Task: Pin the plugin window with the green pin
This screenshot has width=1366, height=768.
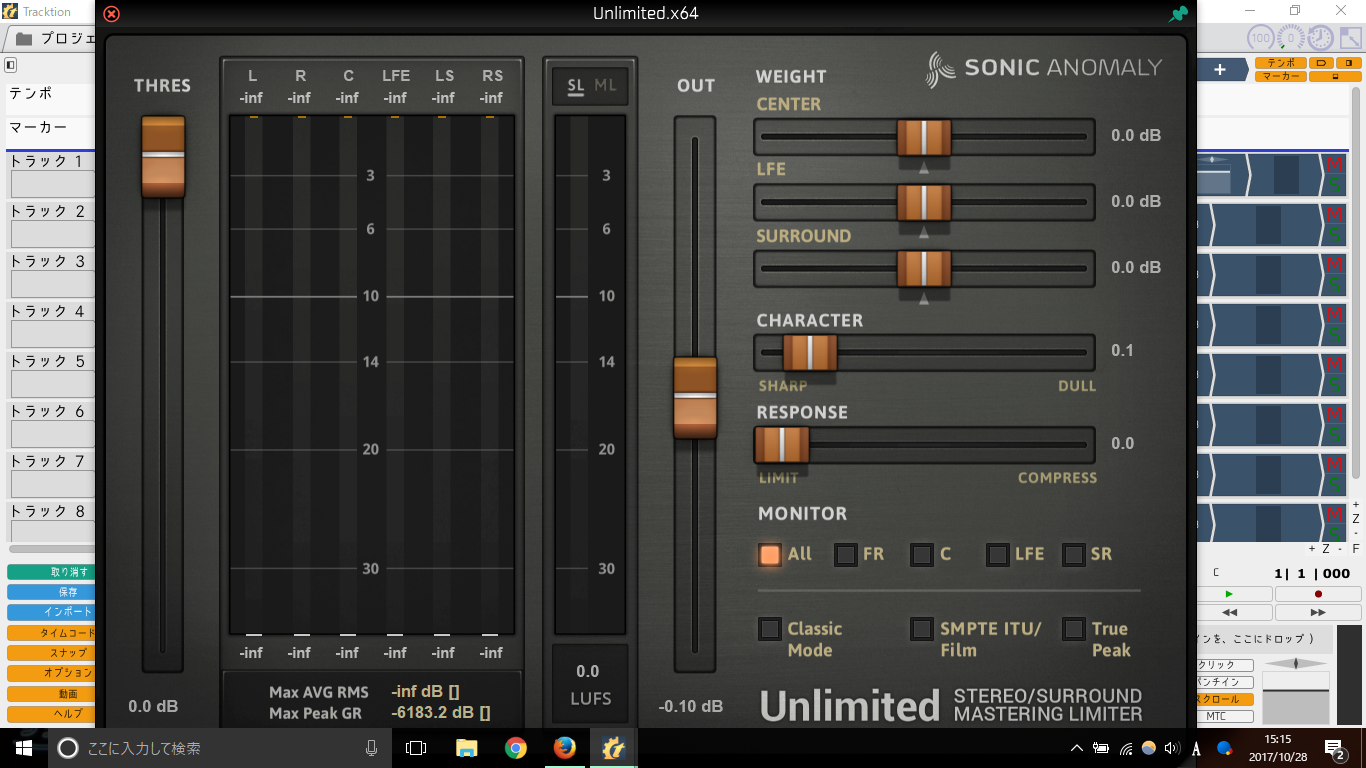Action: 1178,14
